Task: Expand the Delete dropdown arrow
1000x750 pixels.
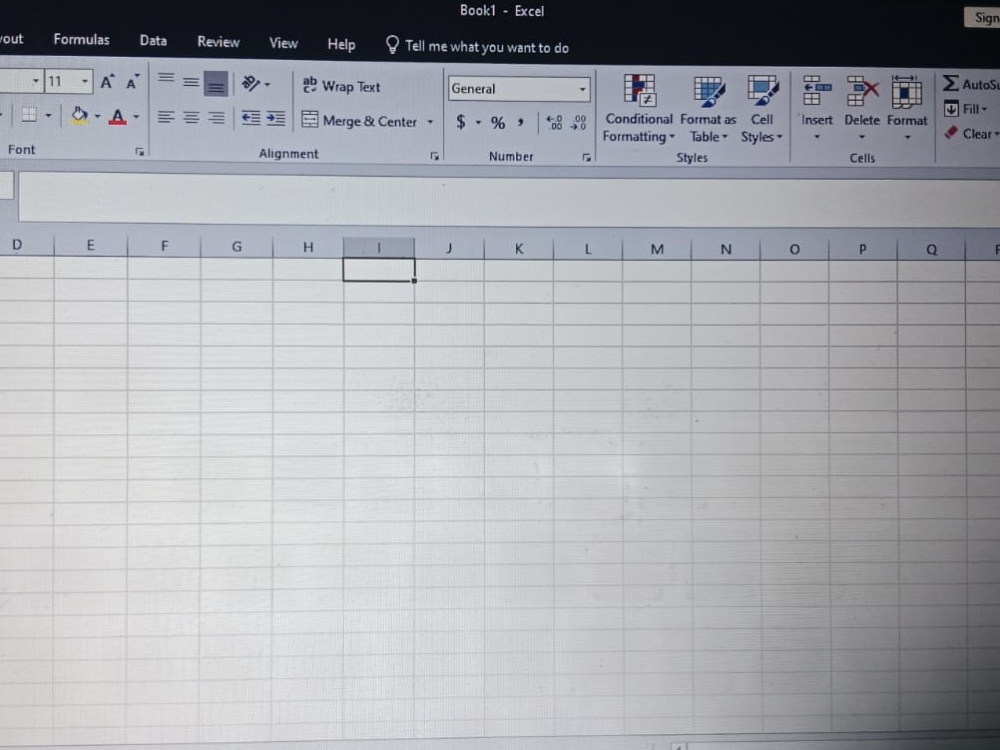Action: point(862,137)
